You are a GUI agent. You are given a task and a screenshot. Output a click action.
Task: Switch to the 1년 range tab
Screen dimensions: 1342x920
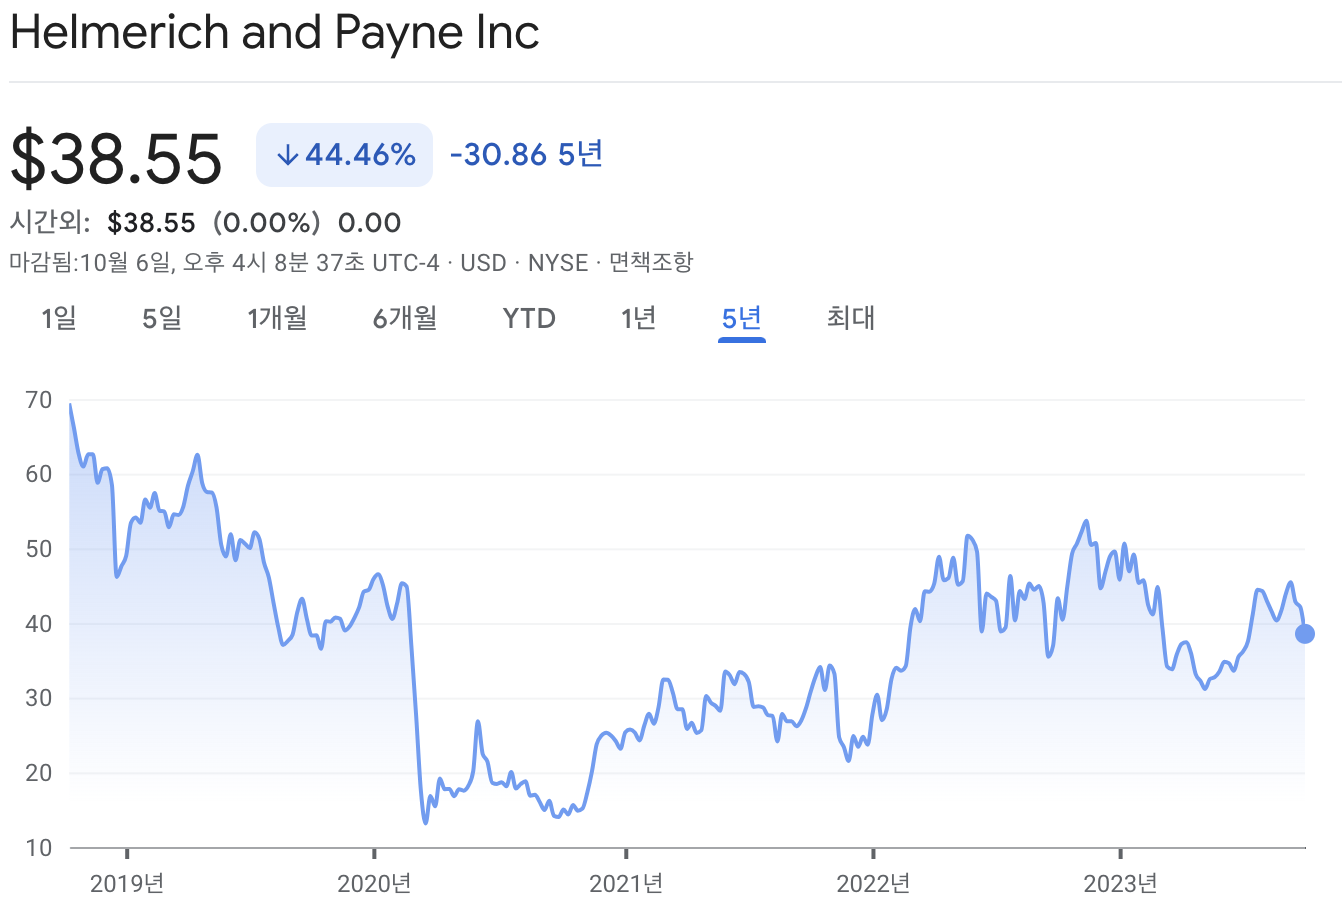pos(638,319)
